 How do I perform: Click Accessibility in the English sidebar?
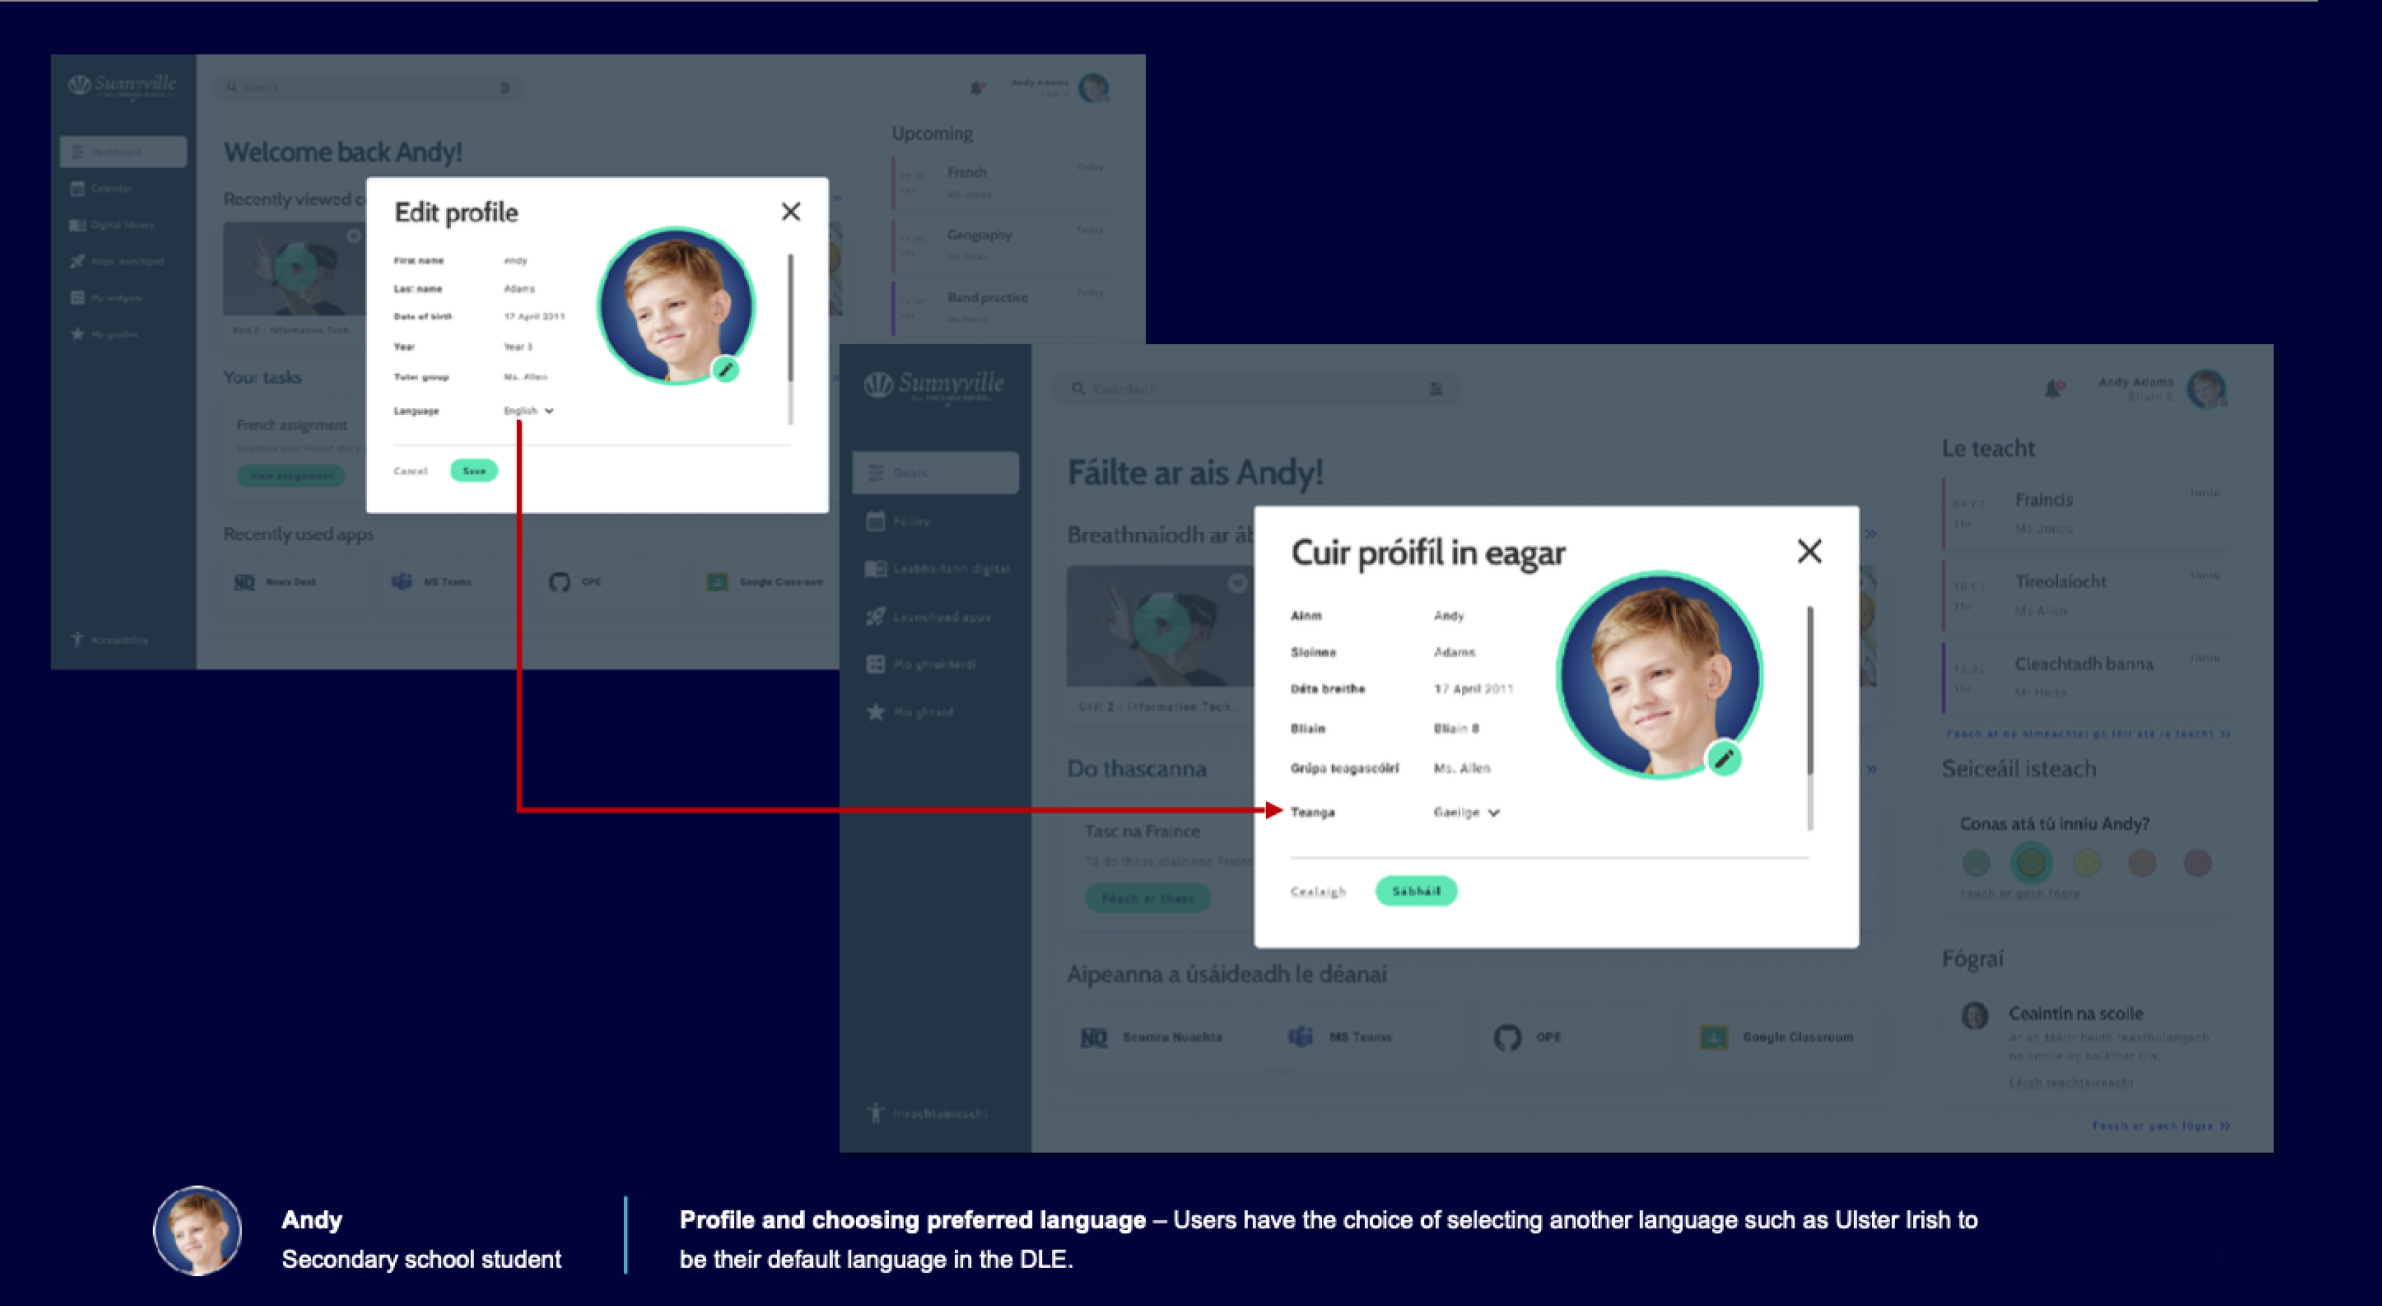[110, 640]
